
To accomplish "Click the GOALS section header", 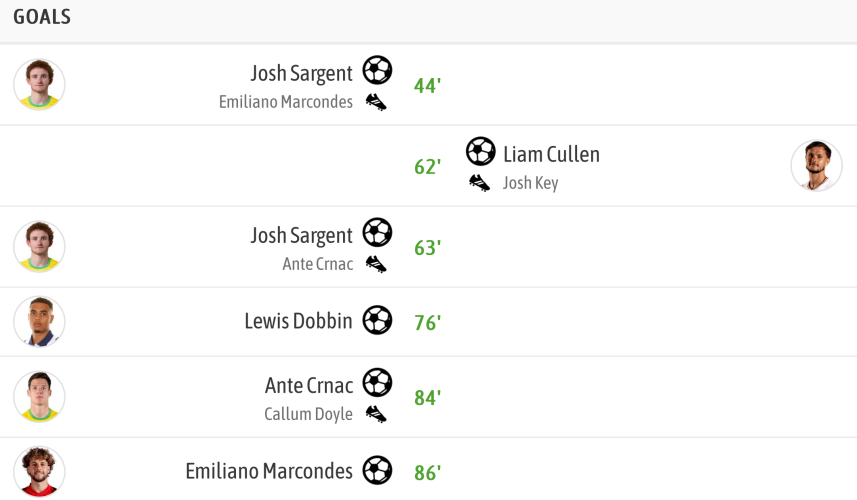I will coord(42,18).
